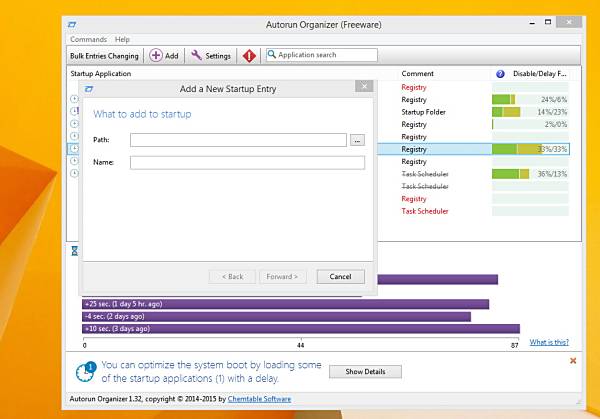
Task: Click the Path input field
Action: coord(238,140)
